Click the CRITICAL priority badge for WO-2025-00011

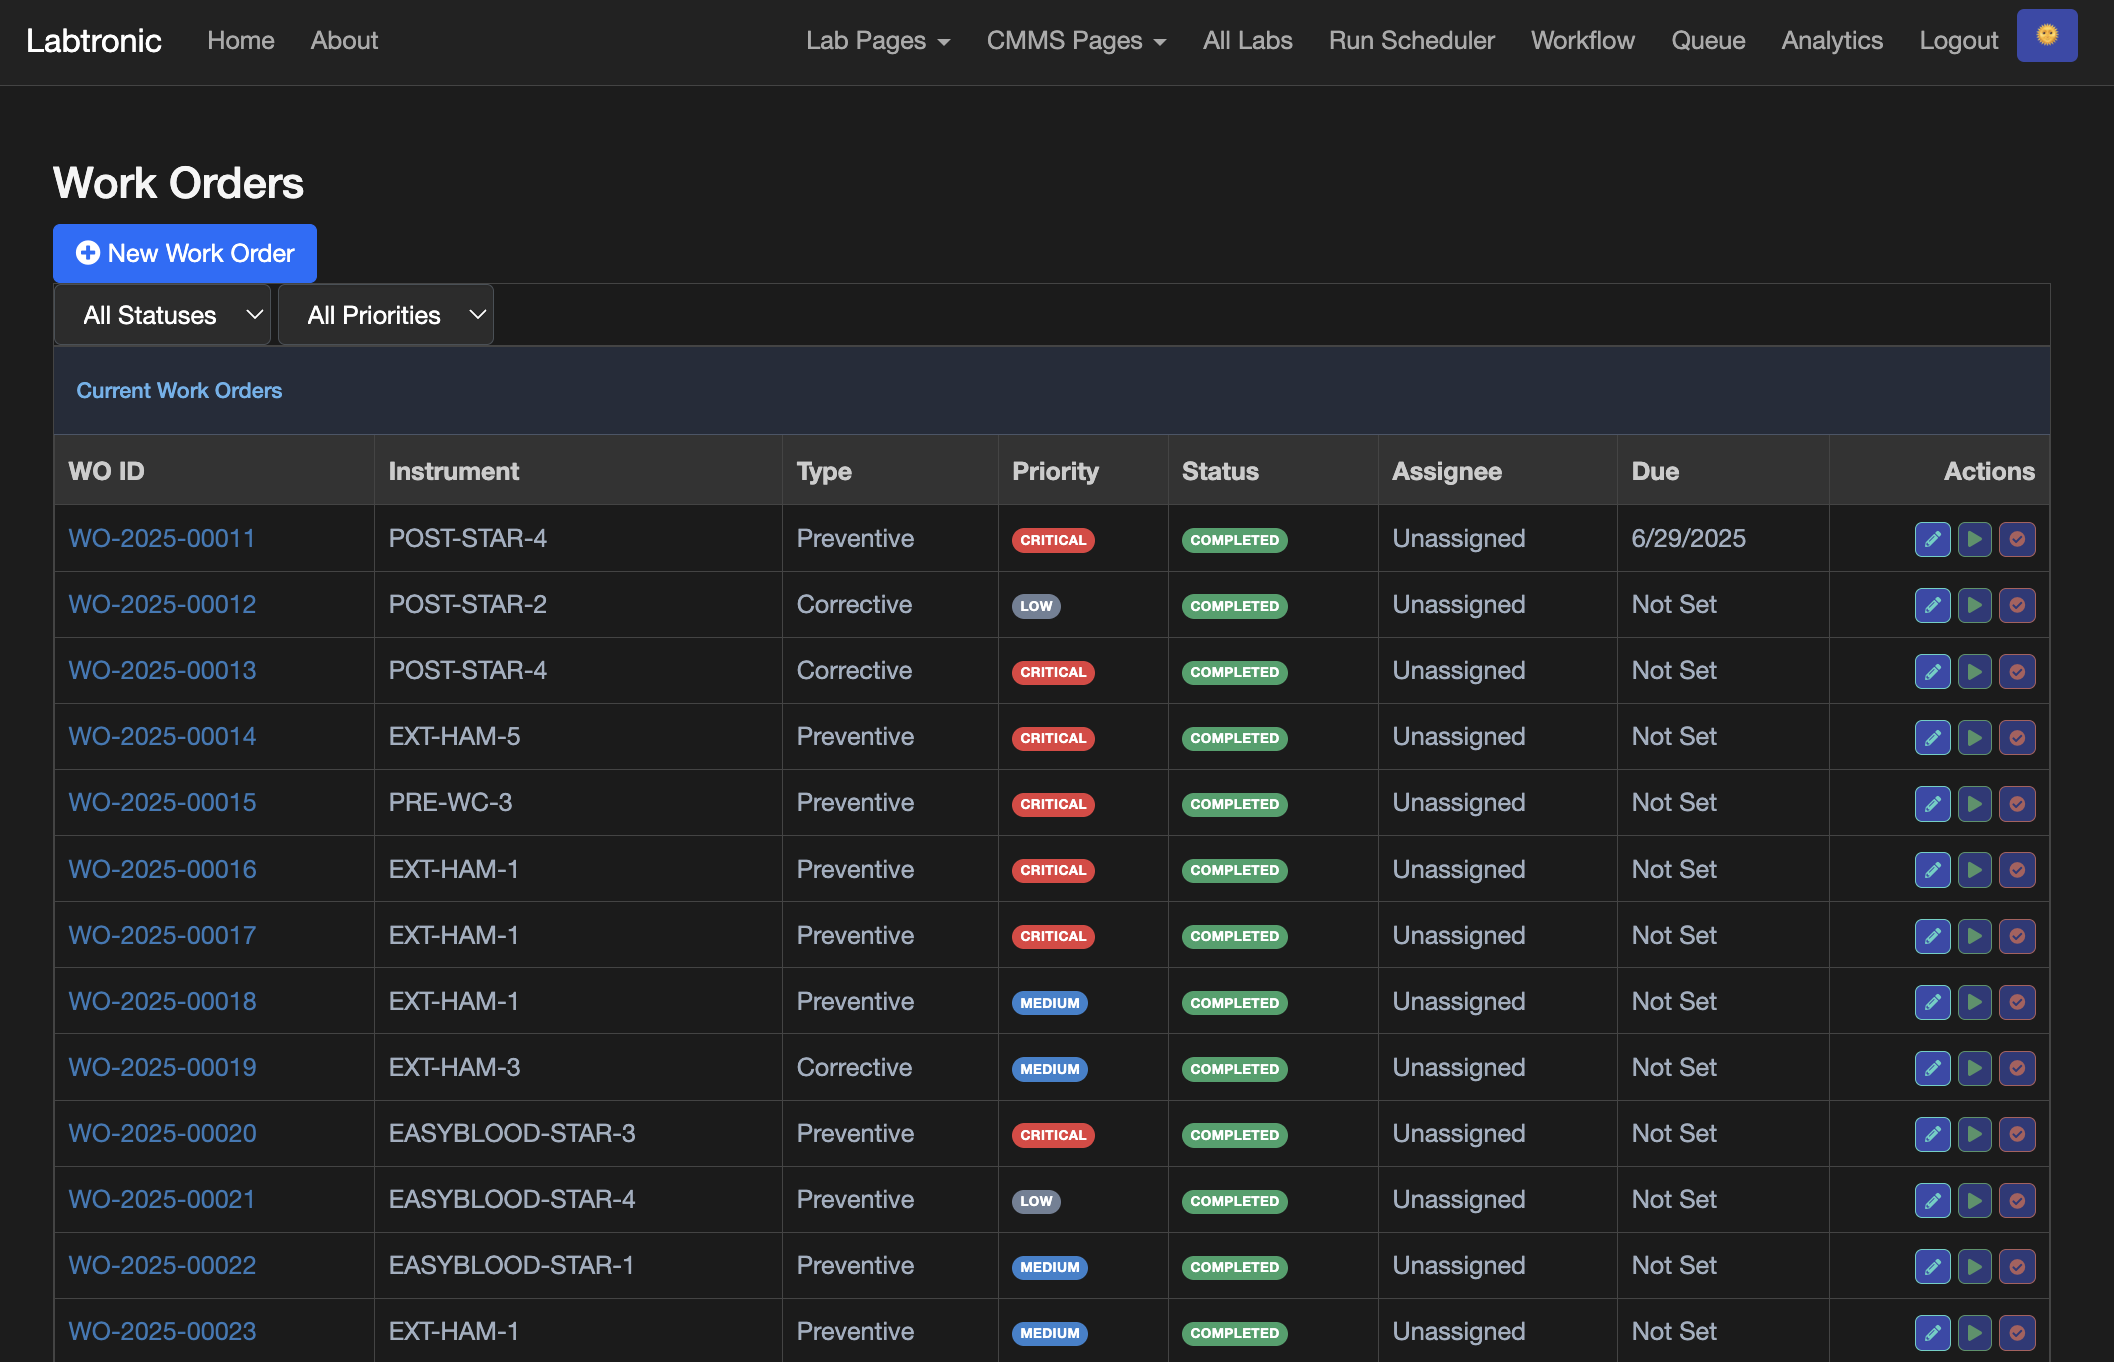1052,540
